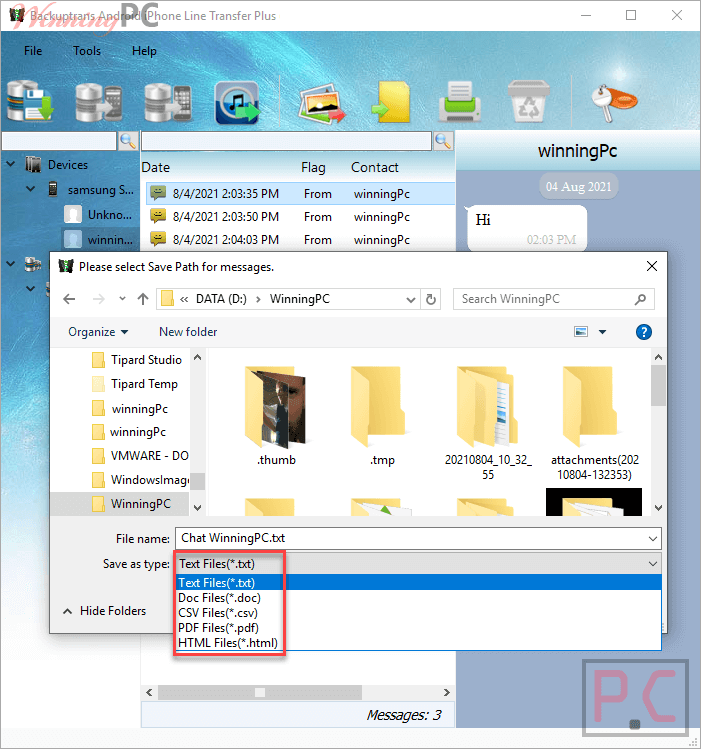Click transfer messages from database to iPhone icon
This screenshot has width=701, height=749.
[168, 102]
